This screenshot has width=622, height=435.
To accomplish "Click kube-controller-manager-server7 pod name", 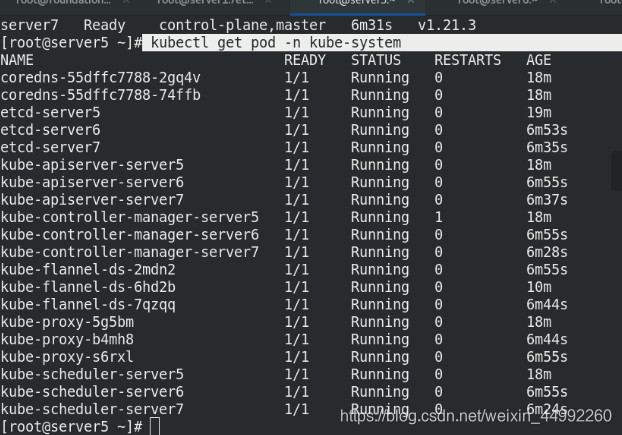I will pyautogui.click(x=130, y=252).
